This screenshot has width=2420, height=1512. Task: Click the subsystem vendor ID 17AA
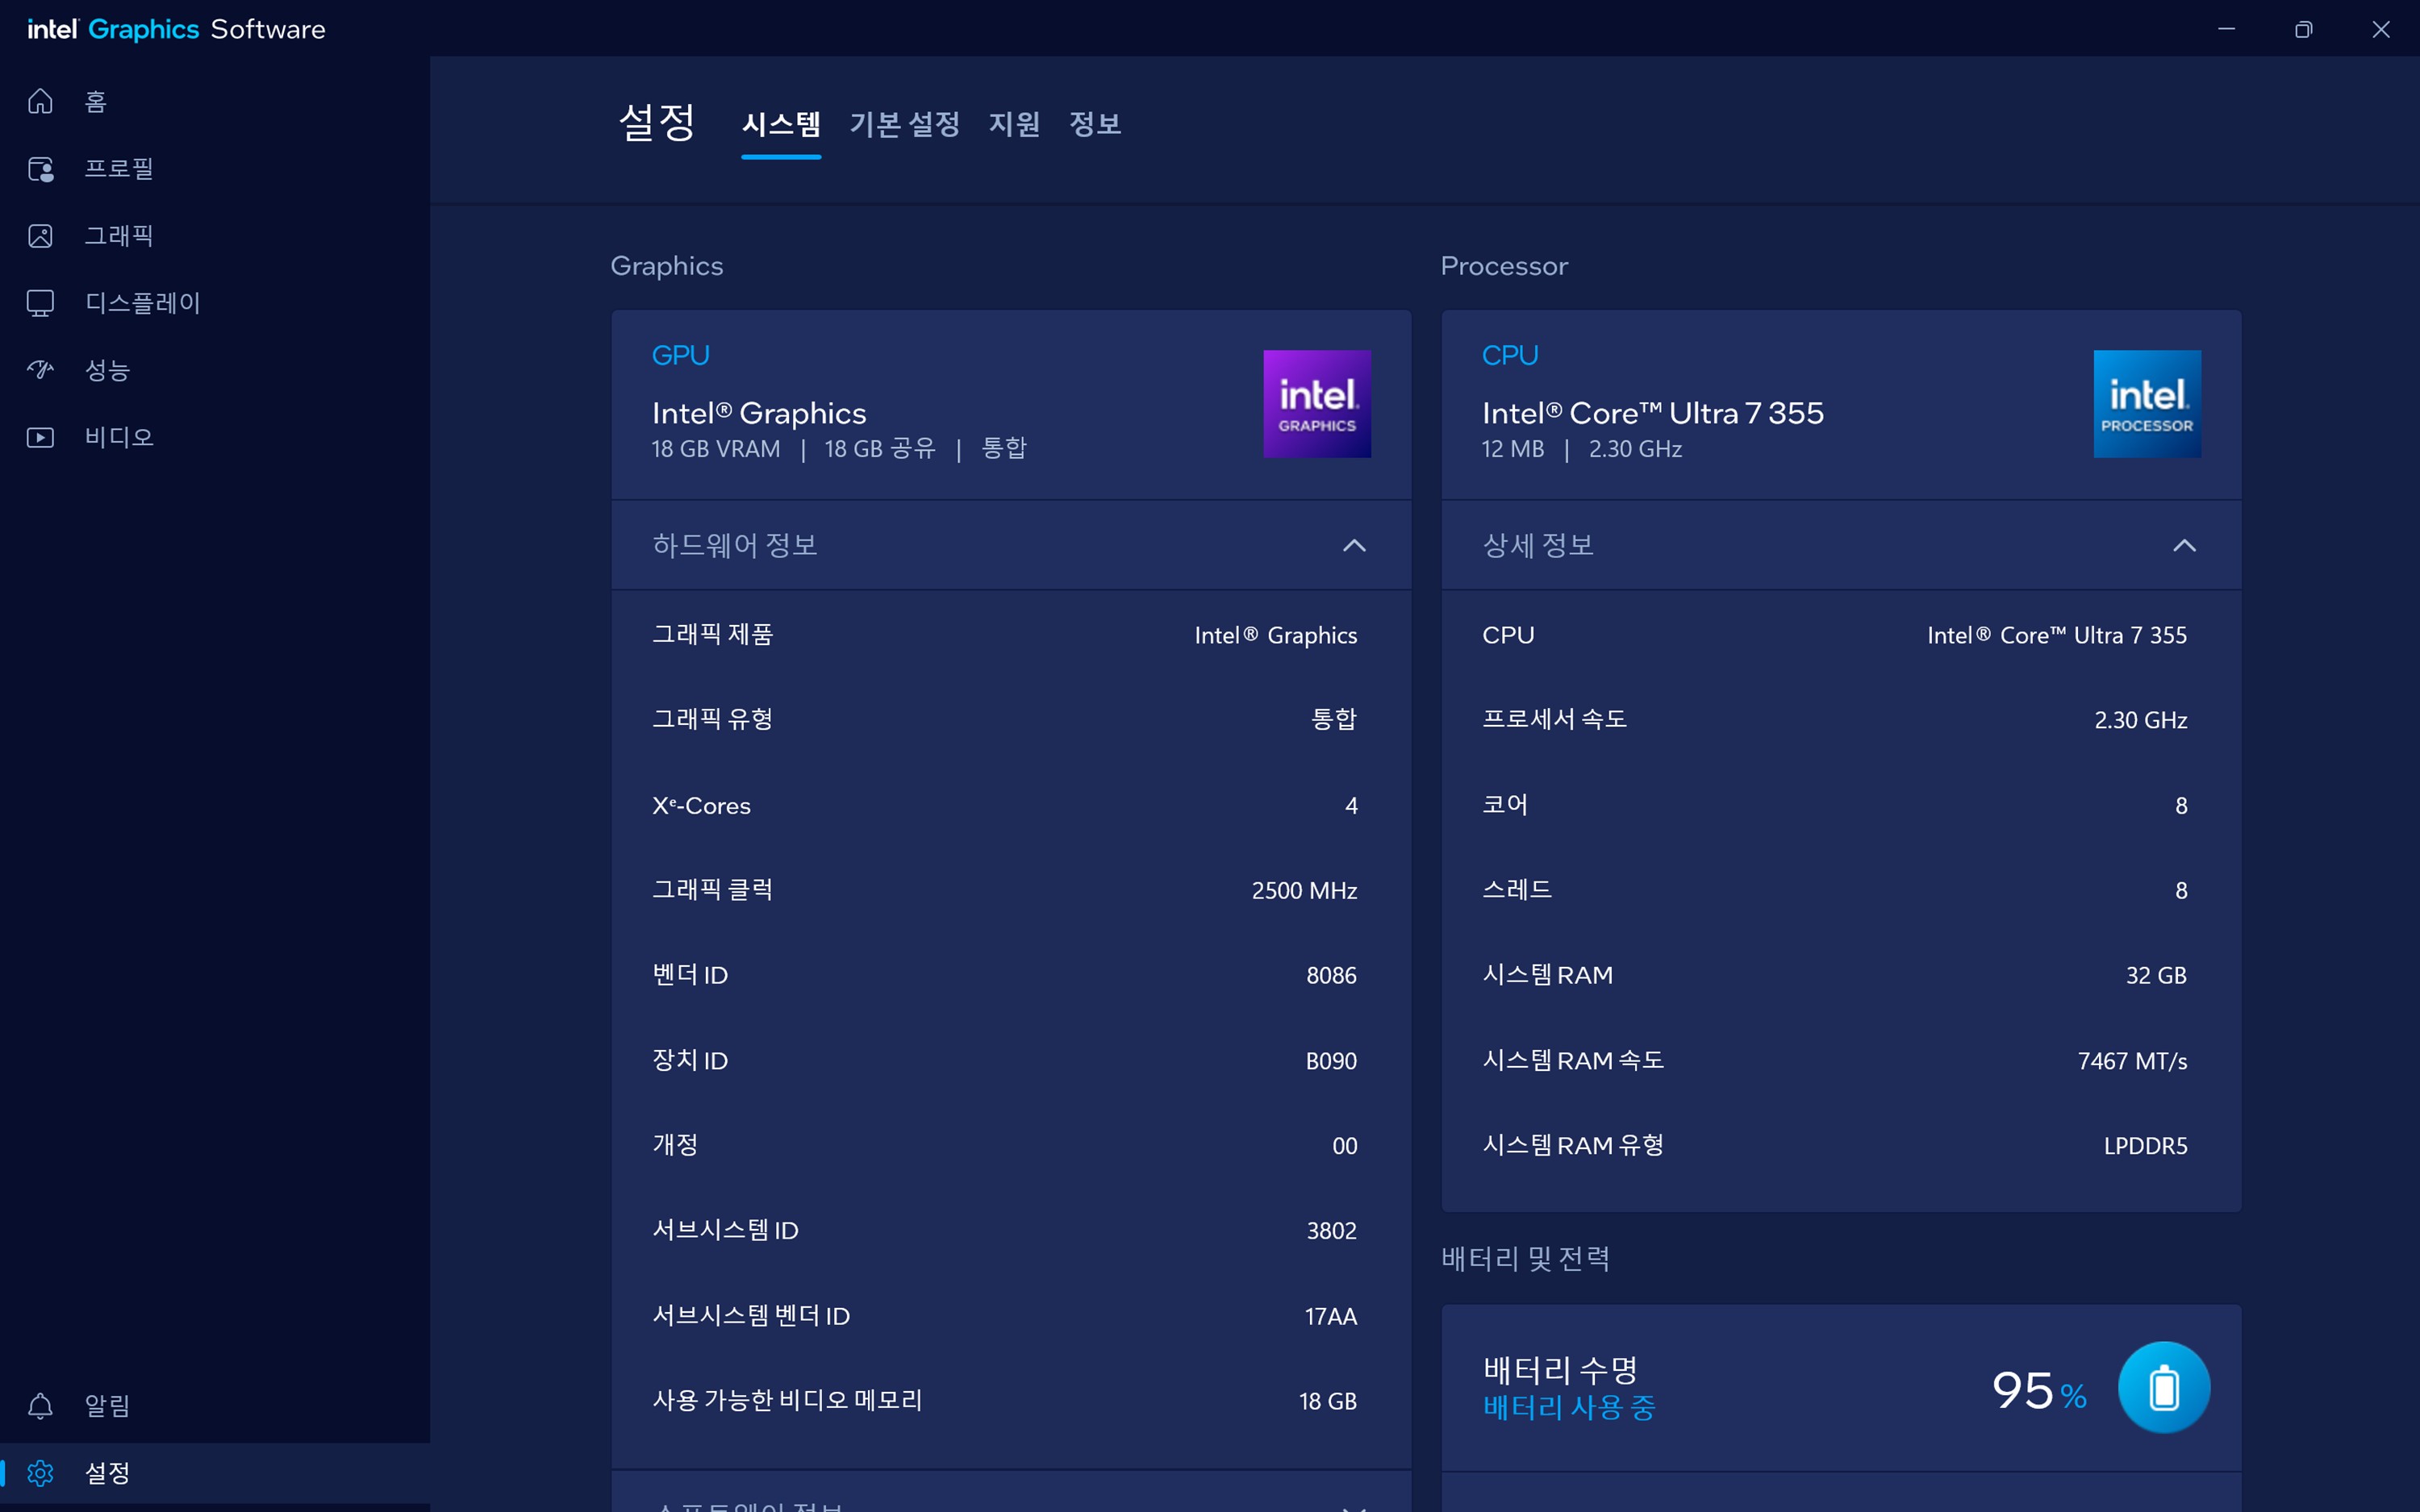pyautogui.click(x=1330, y=1316)
